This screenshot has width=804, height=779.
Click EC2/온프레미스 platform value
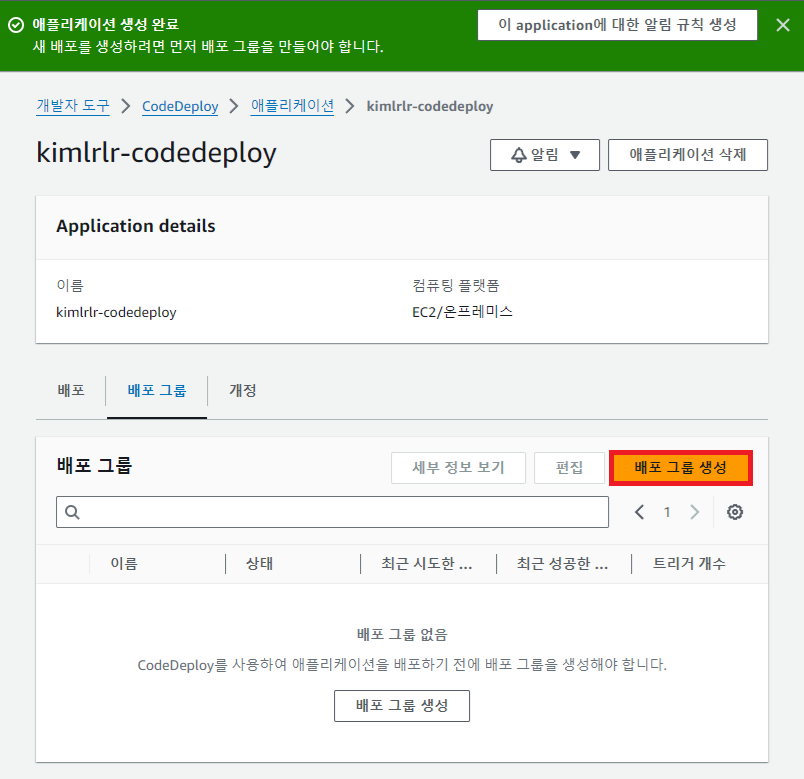coord(462,312)
